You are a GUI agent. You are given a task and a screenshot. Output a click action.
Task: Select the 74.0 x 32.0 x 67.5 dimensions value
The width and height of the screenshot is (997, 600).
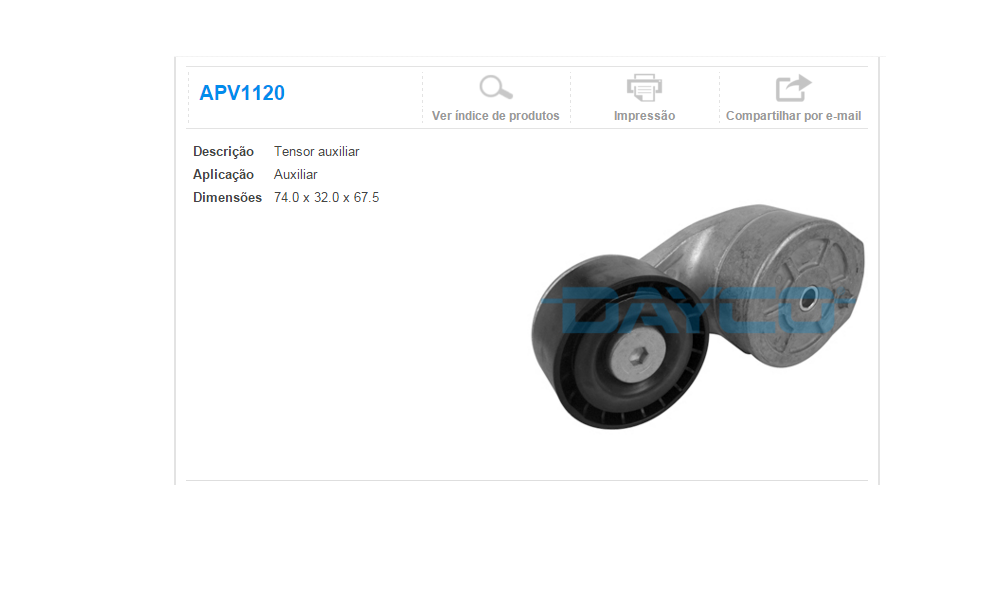326,198
